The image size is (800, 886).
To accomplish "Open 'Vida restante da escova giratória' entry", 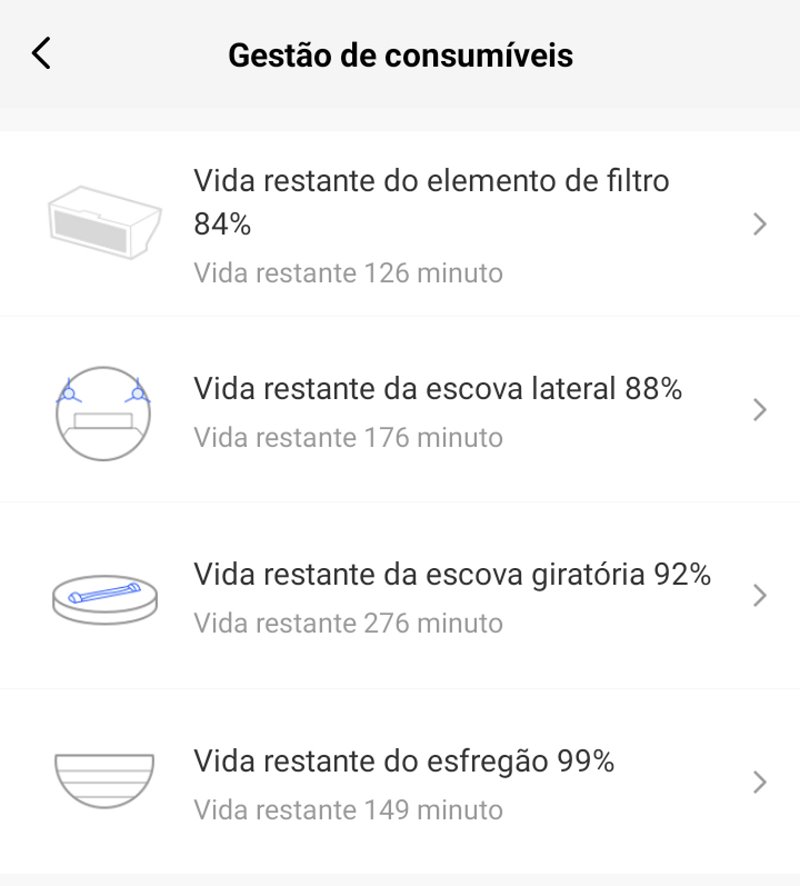I will click(x=421, y=574).
